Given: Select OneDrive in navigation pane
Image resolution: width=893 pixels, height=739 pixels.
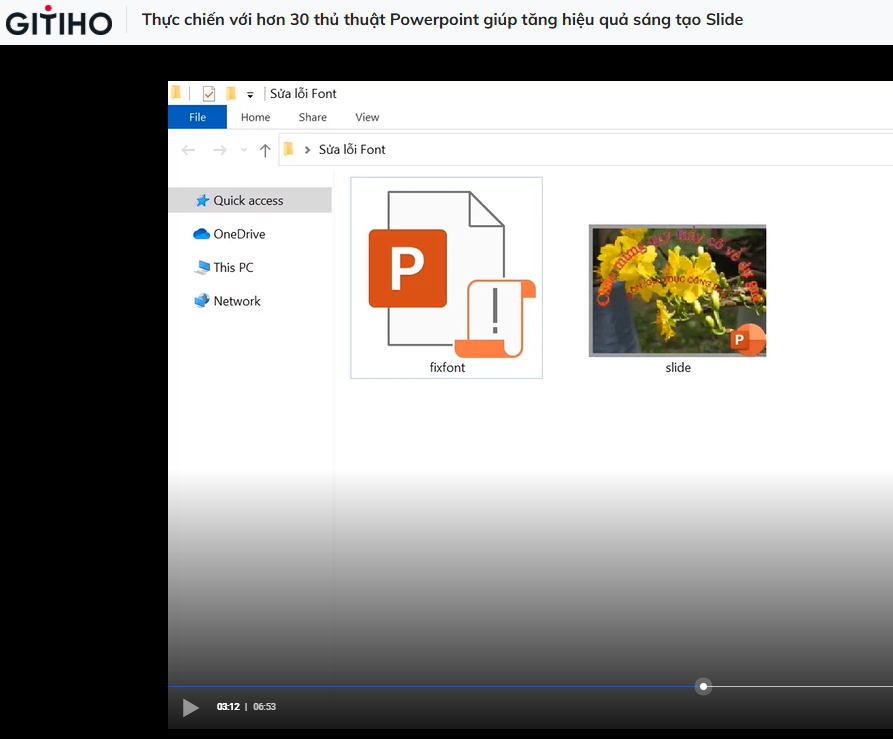Looking at the screenshot, I should (x=230, y=234).
